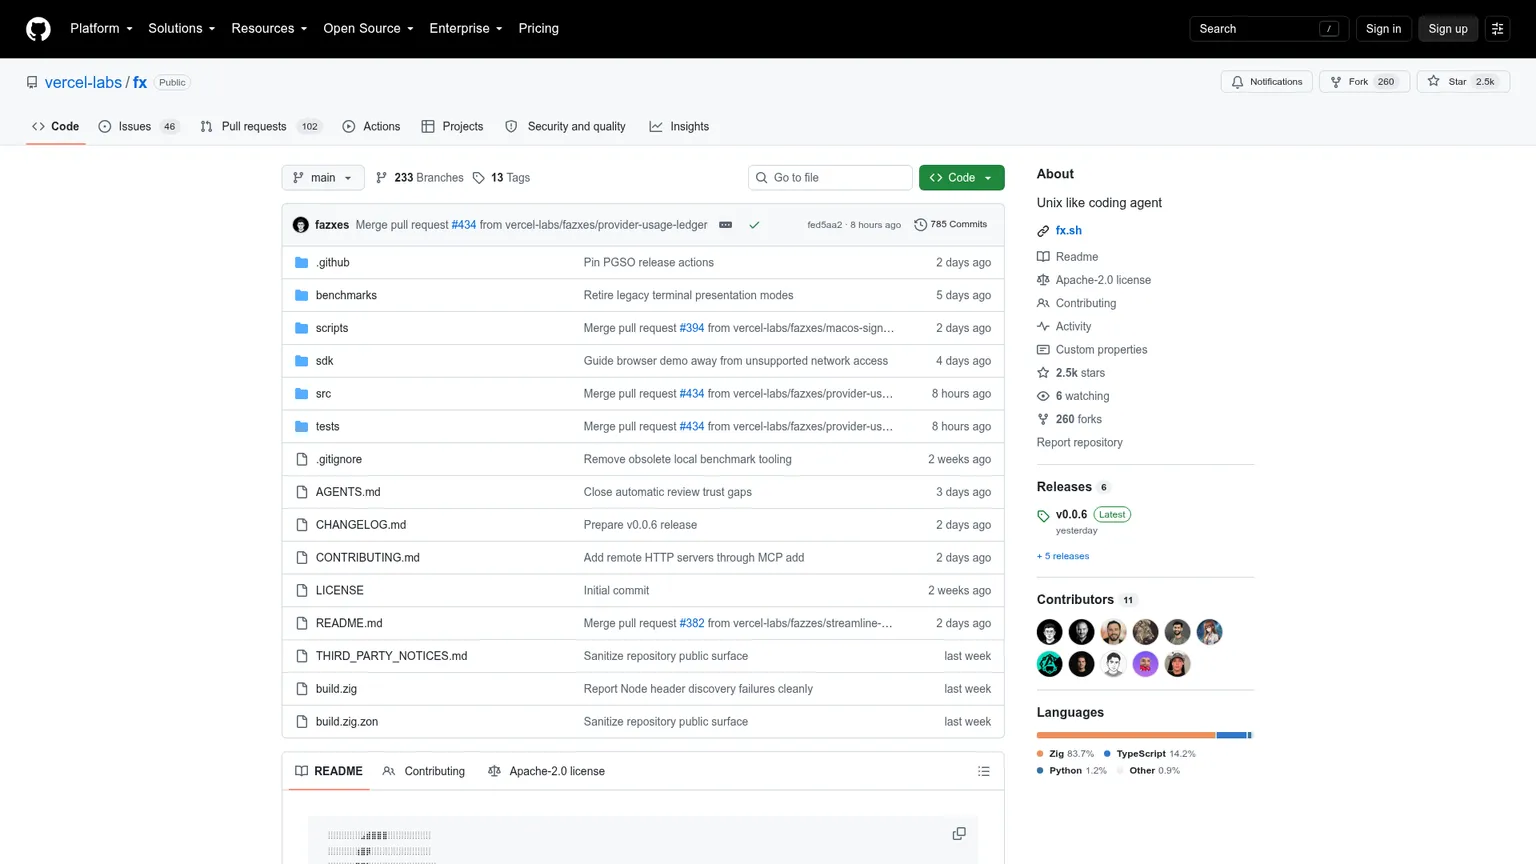Click the branches icon beside 233 Branches
1536x864 pixels.
pos(382,178)
